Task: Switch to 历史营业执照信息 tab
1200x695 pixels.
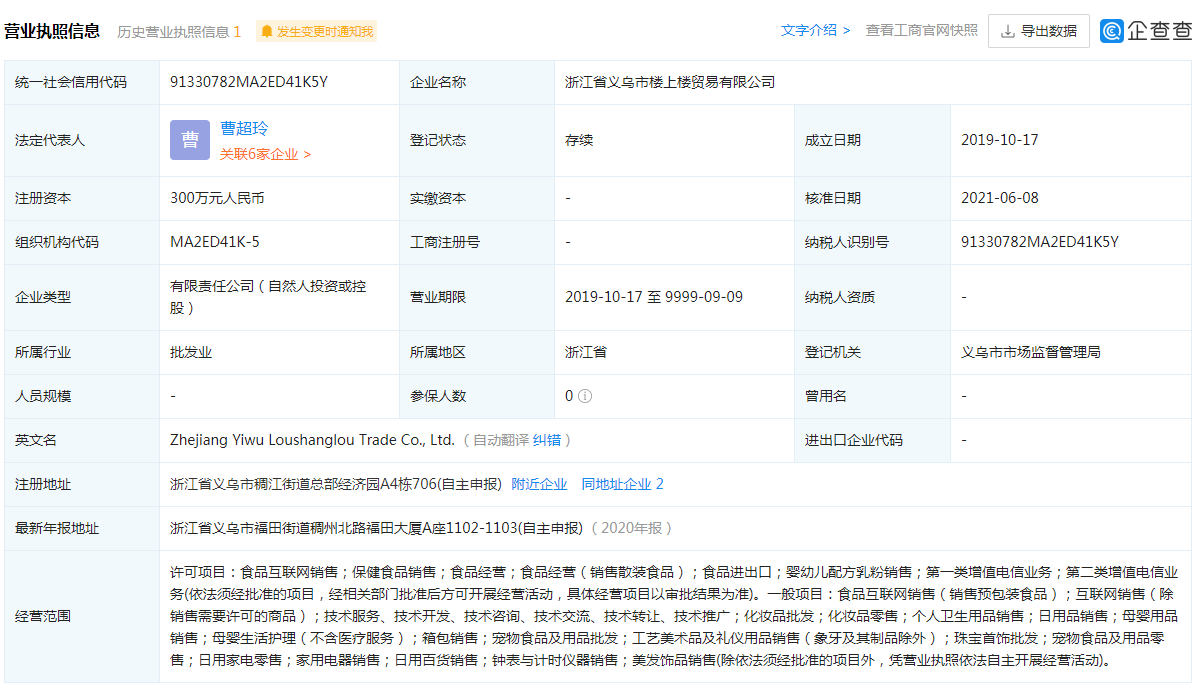Action: [178, 31]
